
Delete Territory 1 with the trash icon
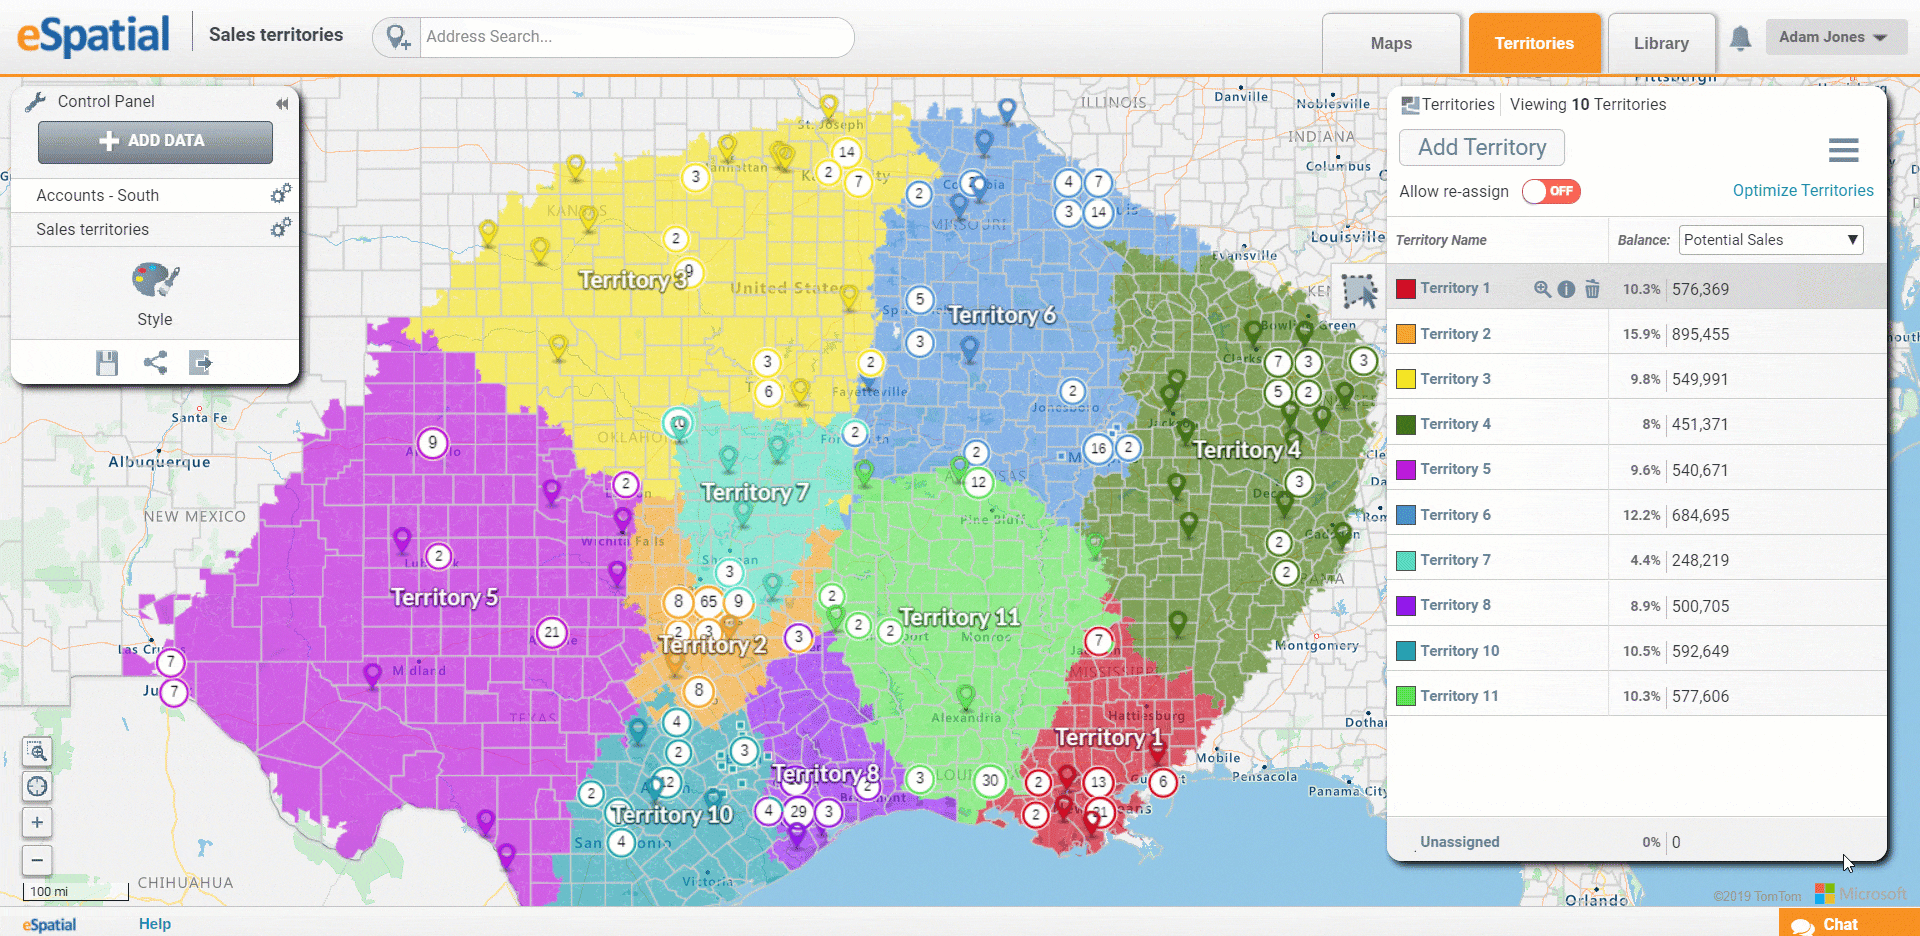(1592, 289)
